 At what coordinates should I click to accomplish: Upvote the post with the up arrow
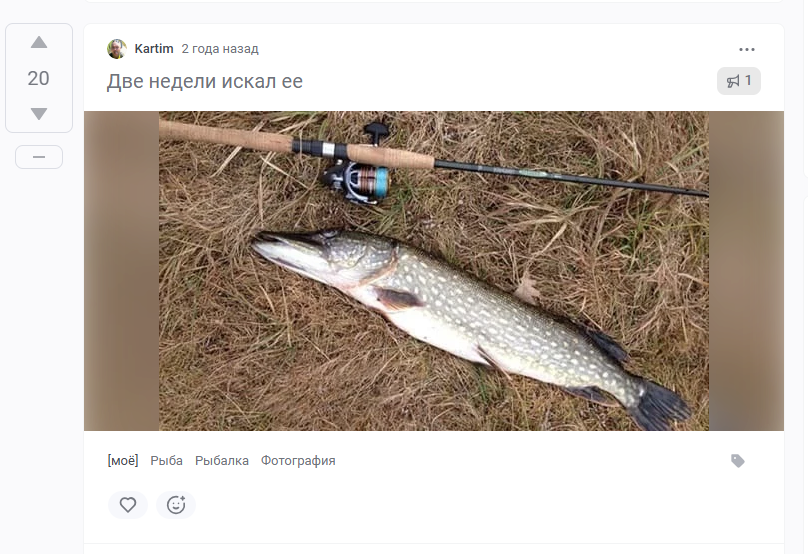point(39,43)
